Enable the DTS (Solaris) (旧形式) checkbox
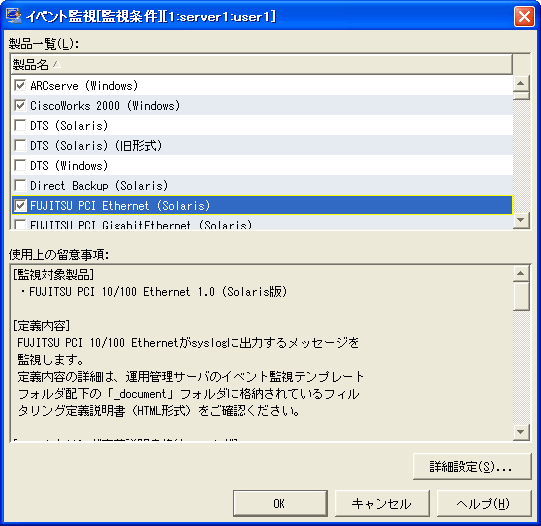This screenshot has height=526, width=541. coord(20,145)
